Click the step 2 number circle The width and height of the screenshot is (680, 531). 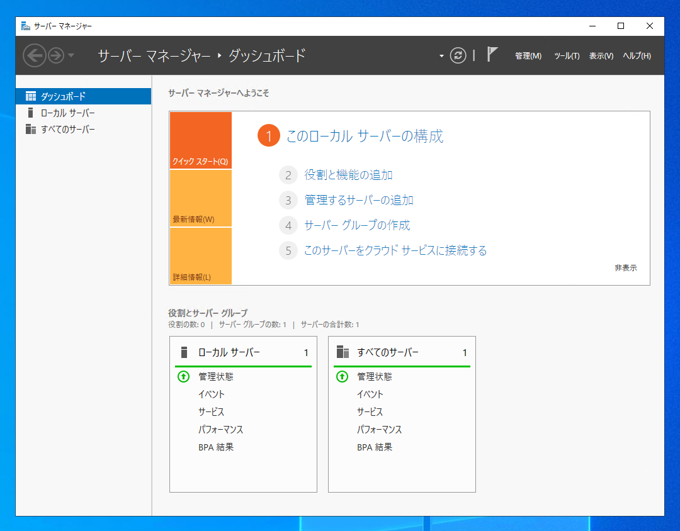click(x=288, y=175)
